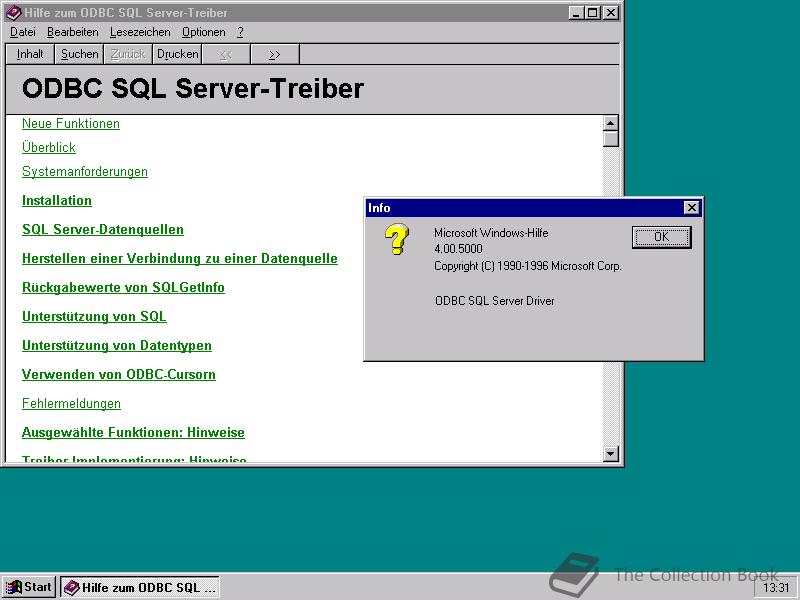Click the yellow question mark icon

pyautogui.click(x=396, y=239)
